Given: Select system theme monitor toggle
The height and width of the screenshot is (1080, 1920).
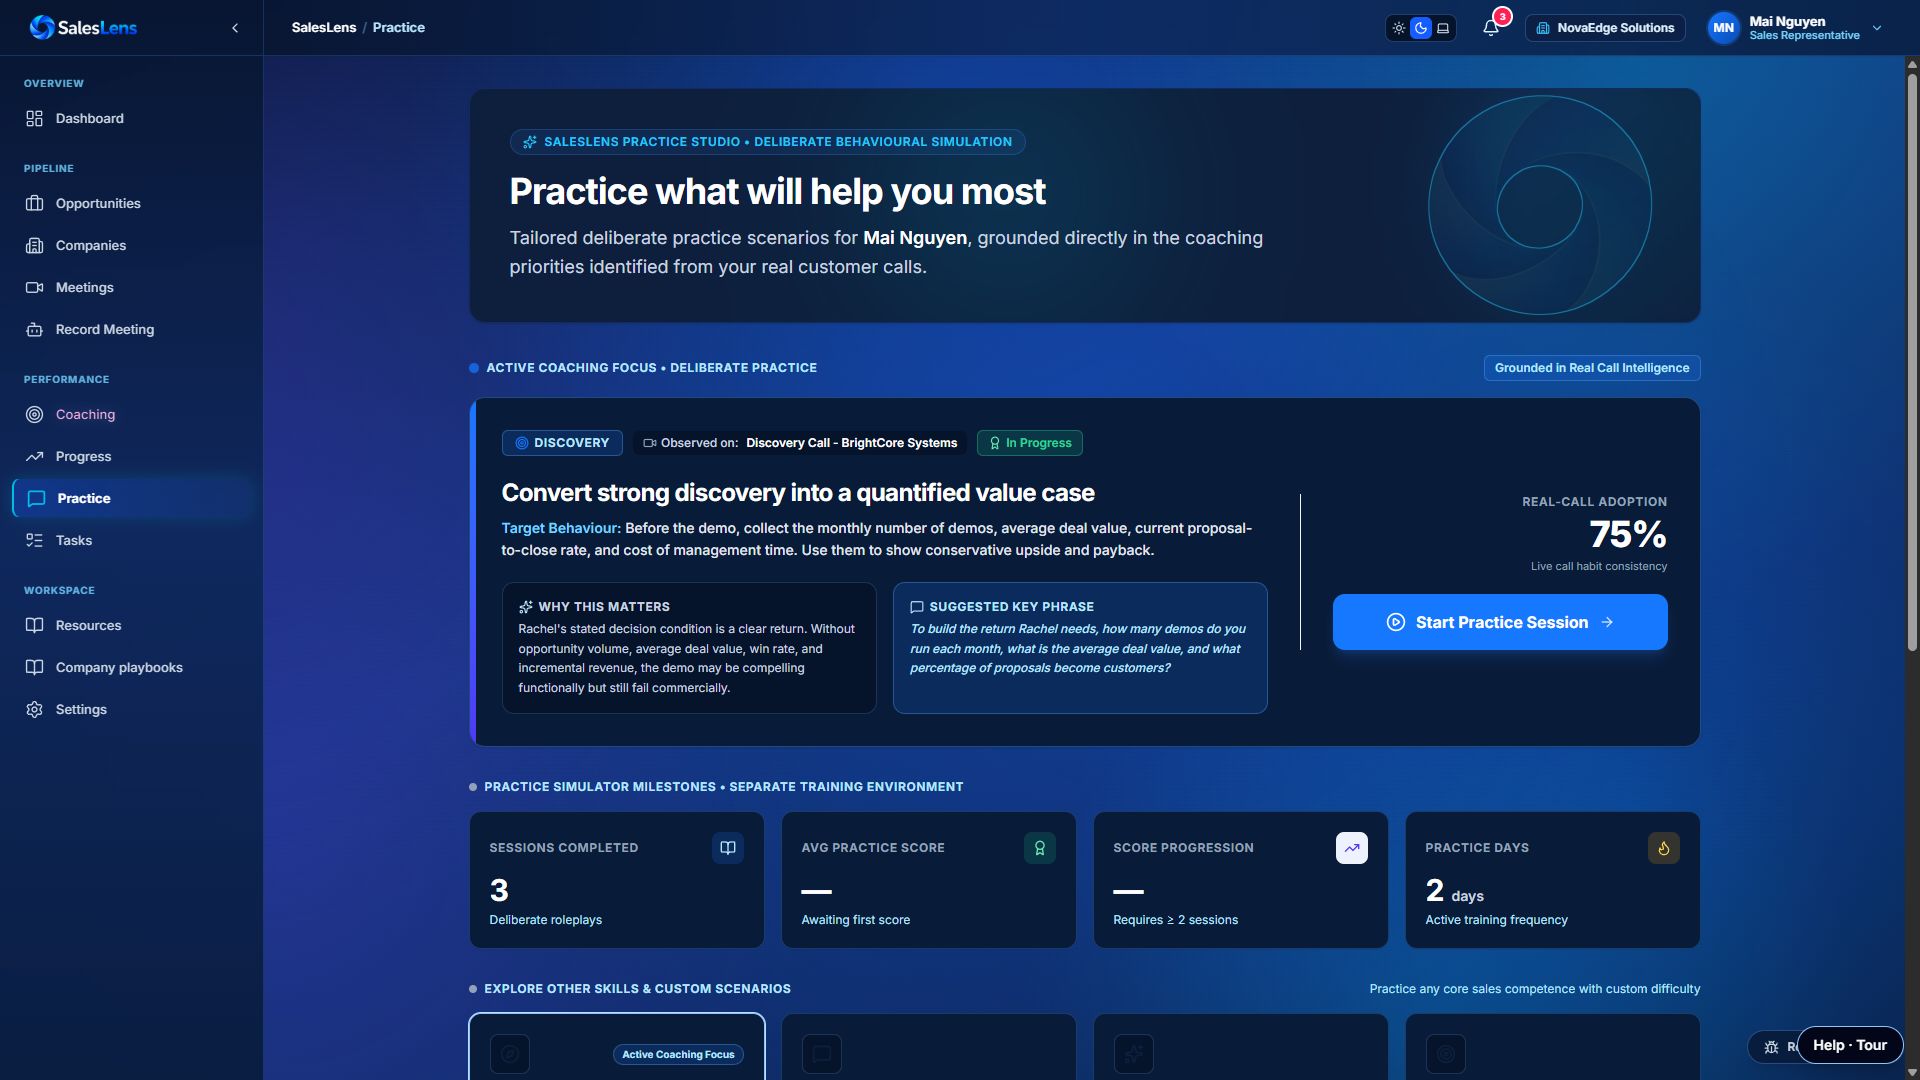Looking at the screenshot, I should [1443, 28].
